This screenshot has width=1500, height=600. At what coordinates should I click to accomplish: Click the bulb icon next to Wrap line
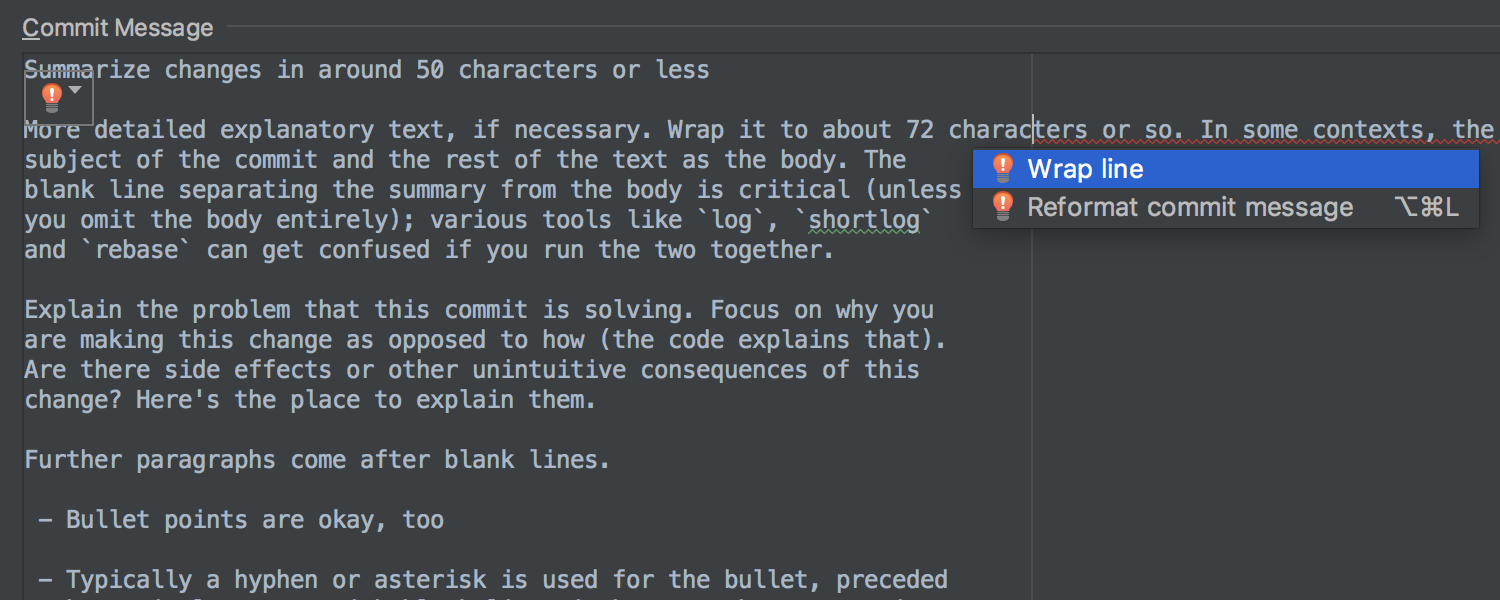tap(1002, 168)
